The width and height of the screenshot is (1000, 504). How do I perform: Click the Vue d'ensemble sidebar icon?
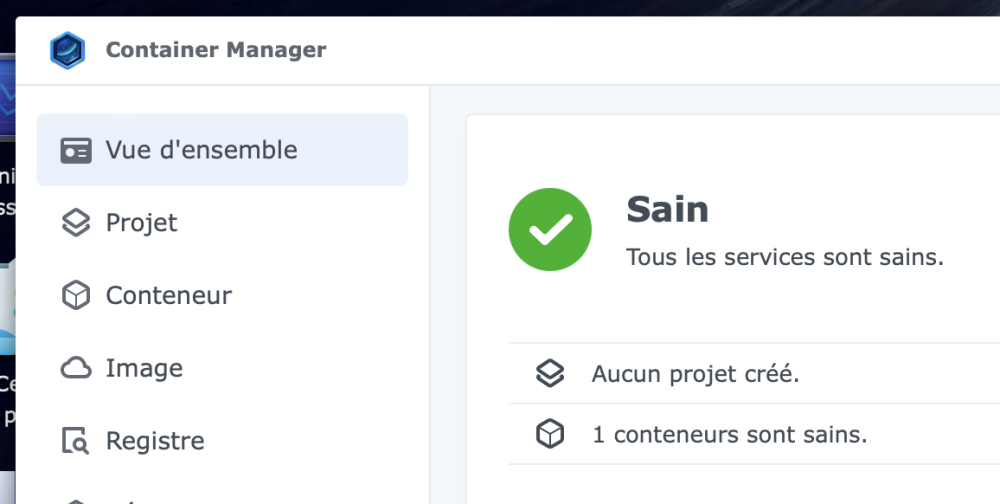pyautogui.click(x=76, y=150)
